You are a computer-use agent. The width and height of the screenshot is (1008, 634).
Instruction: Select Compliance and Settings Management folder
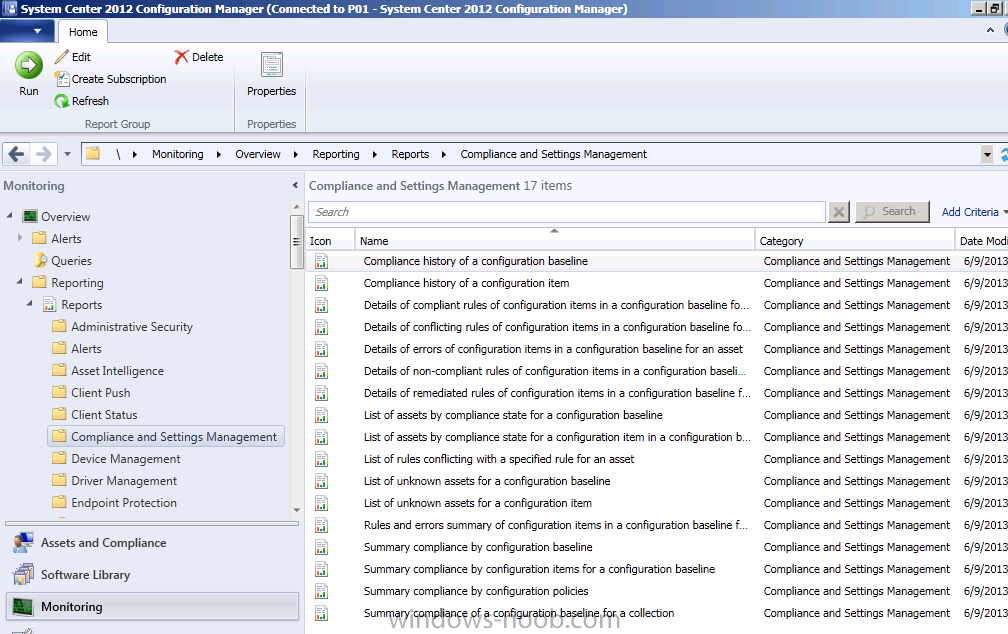click(165, 437)
